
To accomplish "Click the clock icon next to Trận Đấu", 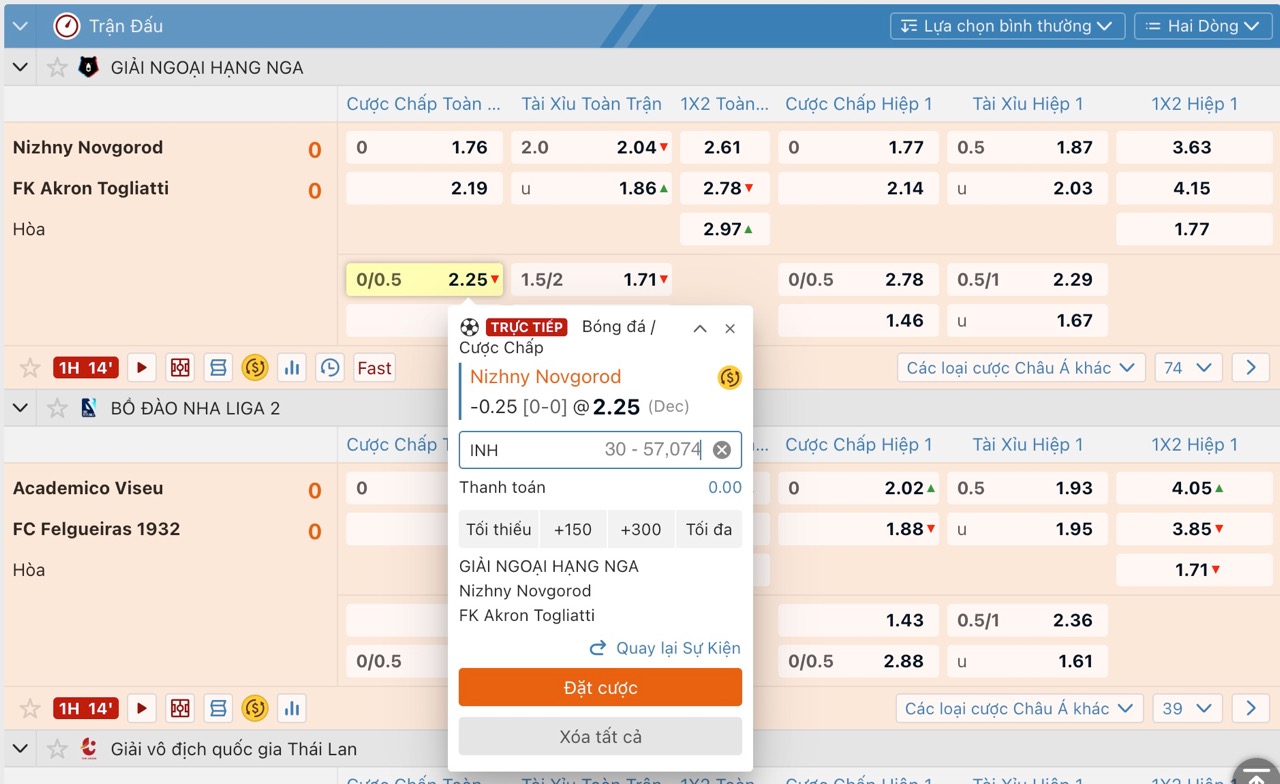I will coord(67,26).
